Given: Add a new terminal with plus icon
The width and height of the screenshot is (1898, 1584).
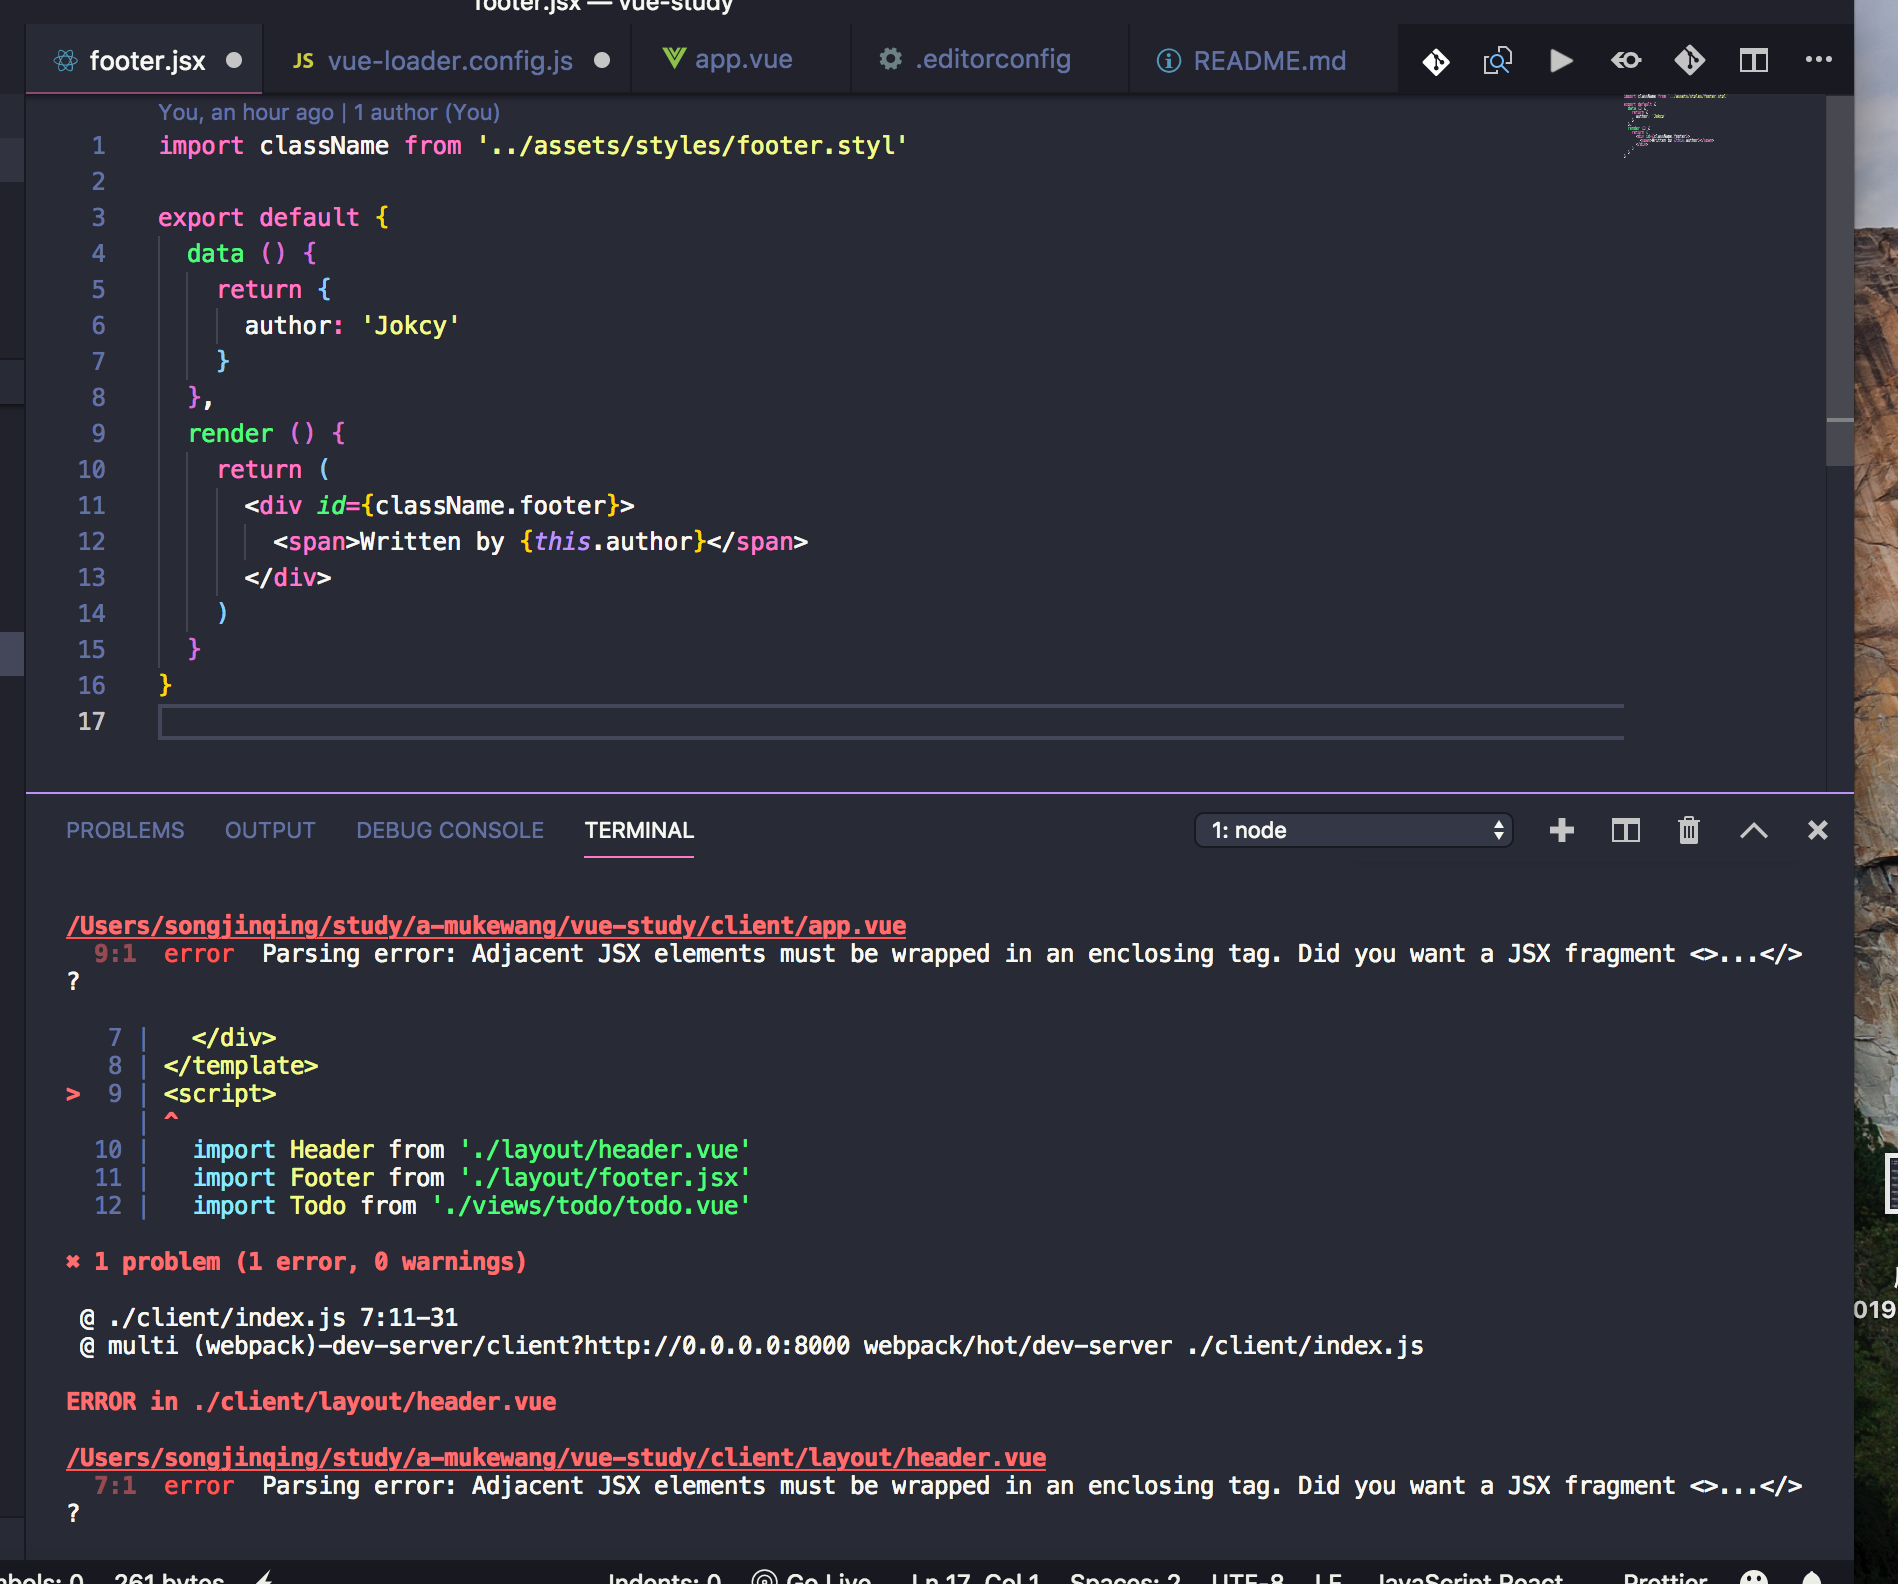Looking at the screenshot, I should coord(1561,830).
